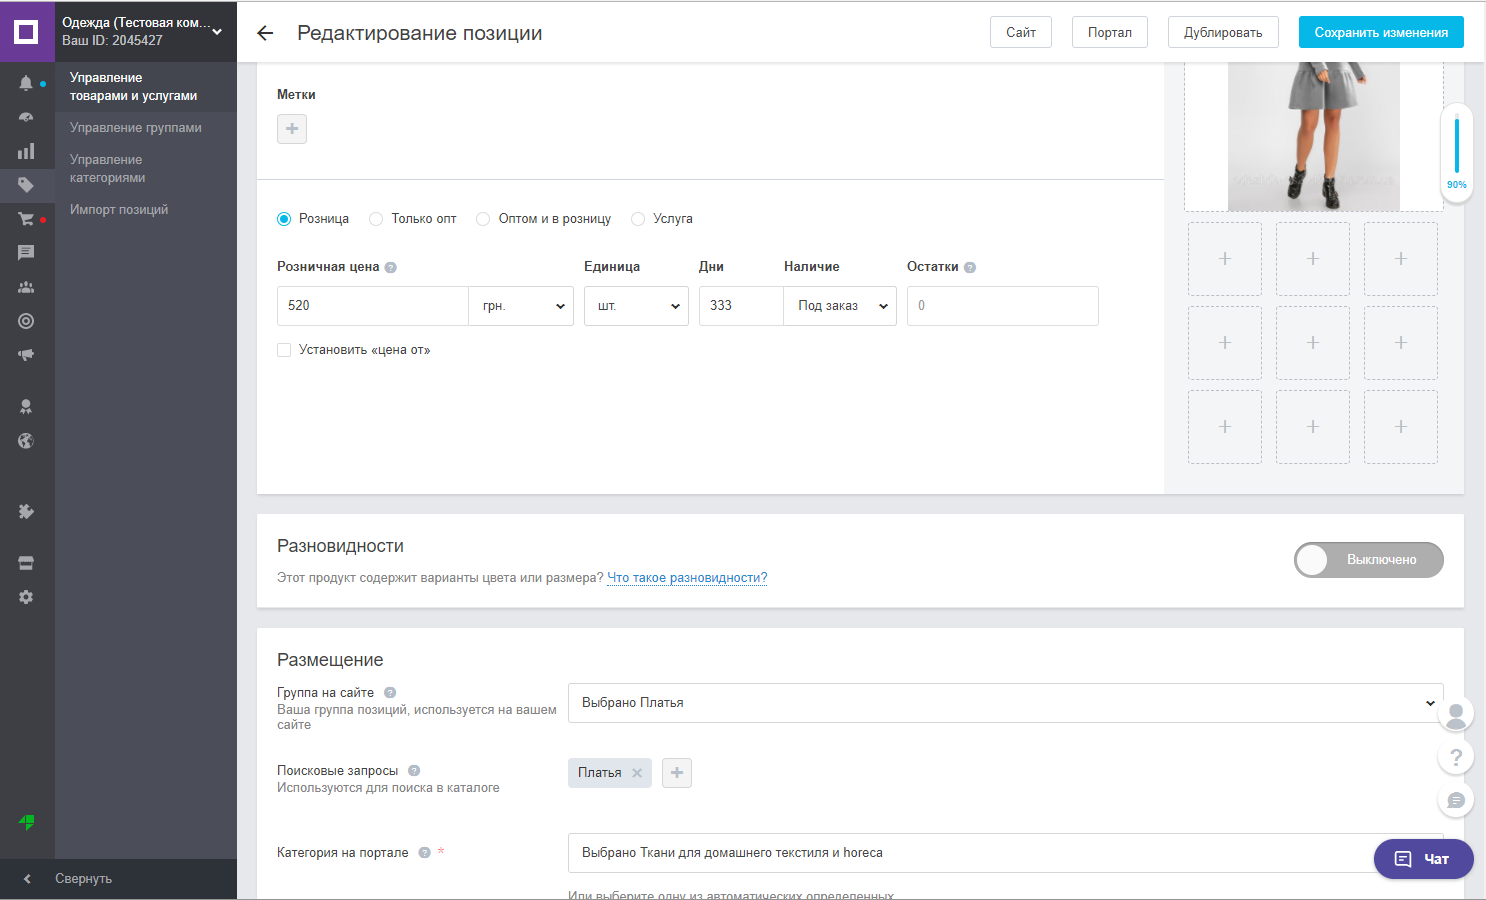
Task: Open the currency dropdown showing грн.
Action: (521, 306)
